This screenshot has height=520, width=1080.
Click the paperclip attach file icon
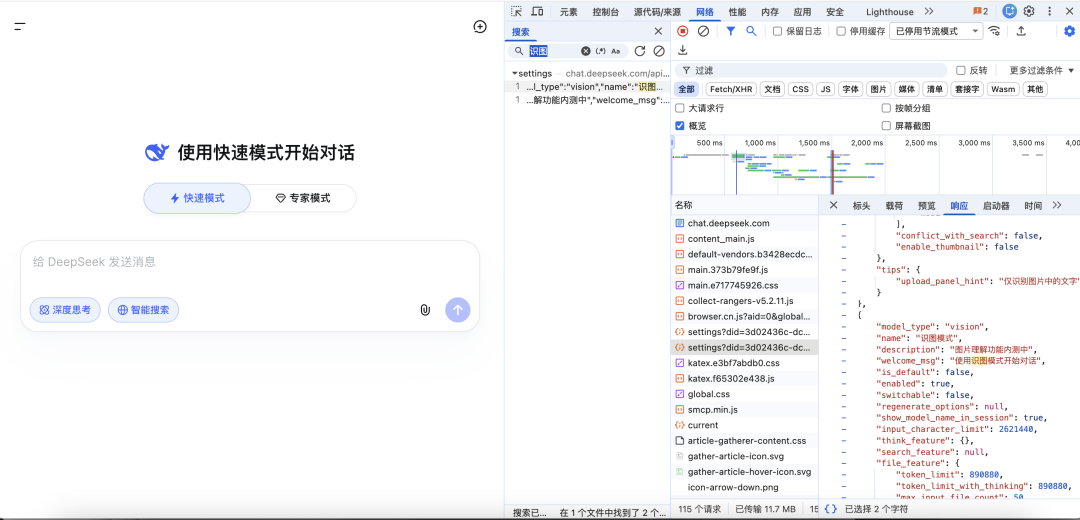click(425, 310)
